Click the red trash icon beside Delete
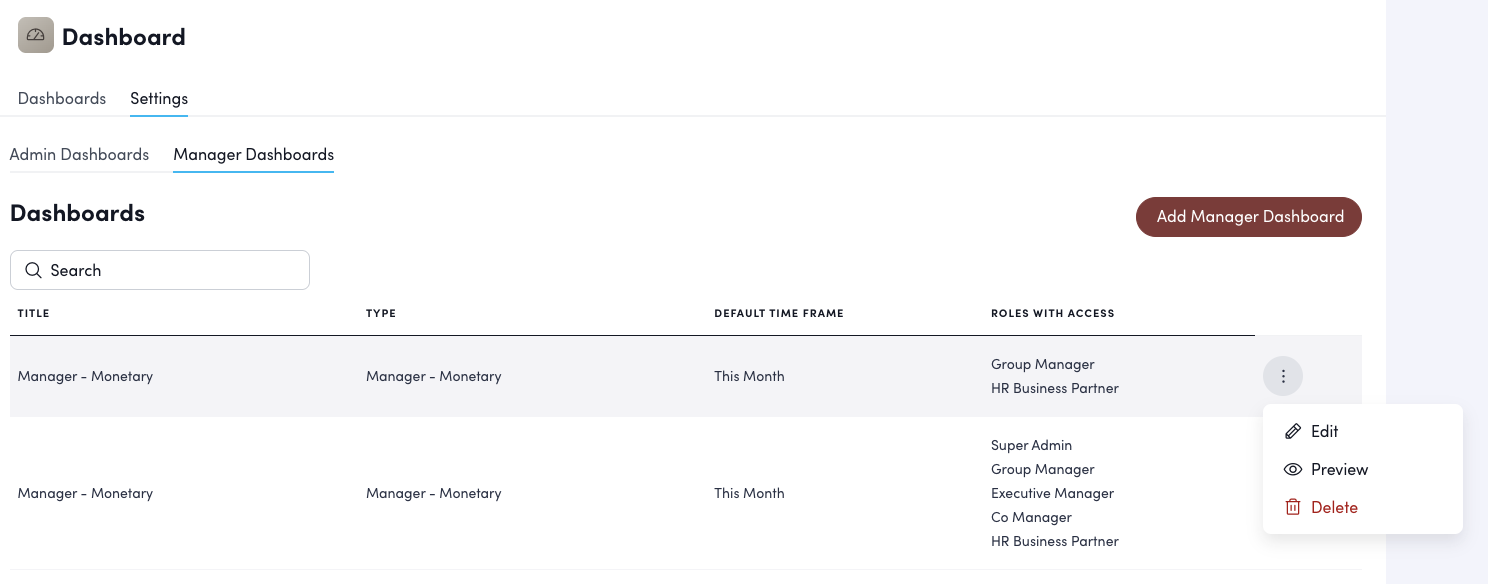The width and height of the screenshot is (1488, 584). [1293, 507]
